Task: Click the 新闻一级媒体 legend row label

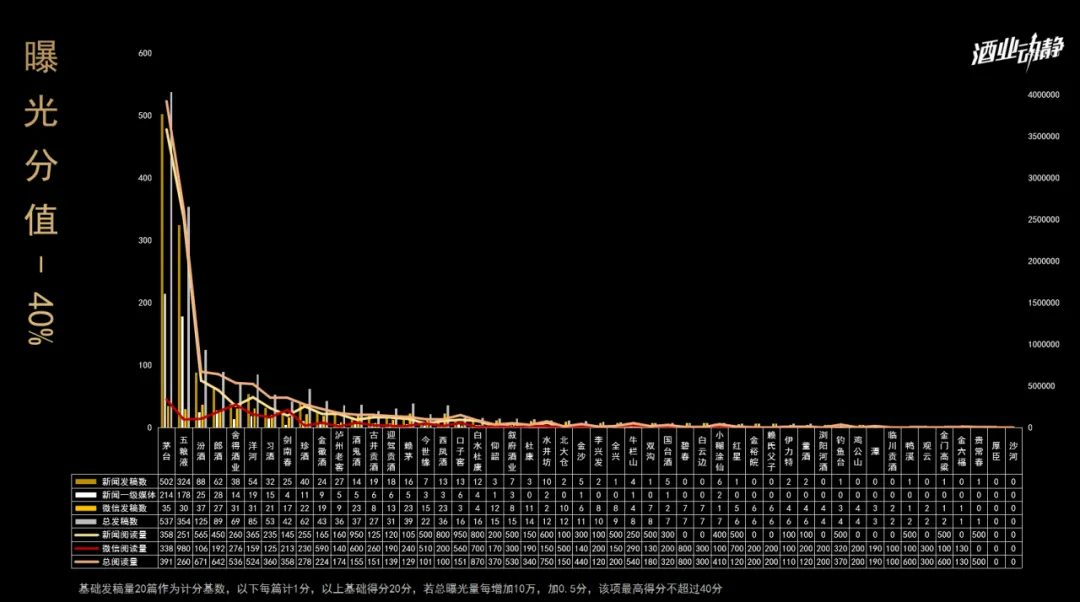Action: click(x=129, y=495)
